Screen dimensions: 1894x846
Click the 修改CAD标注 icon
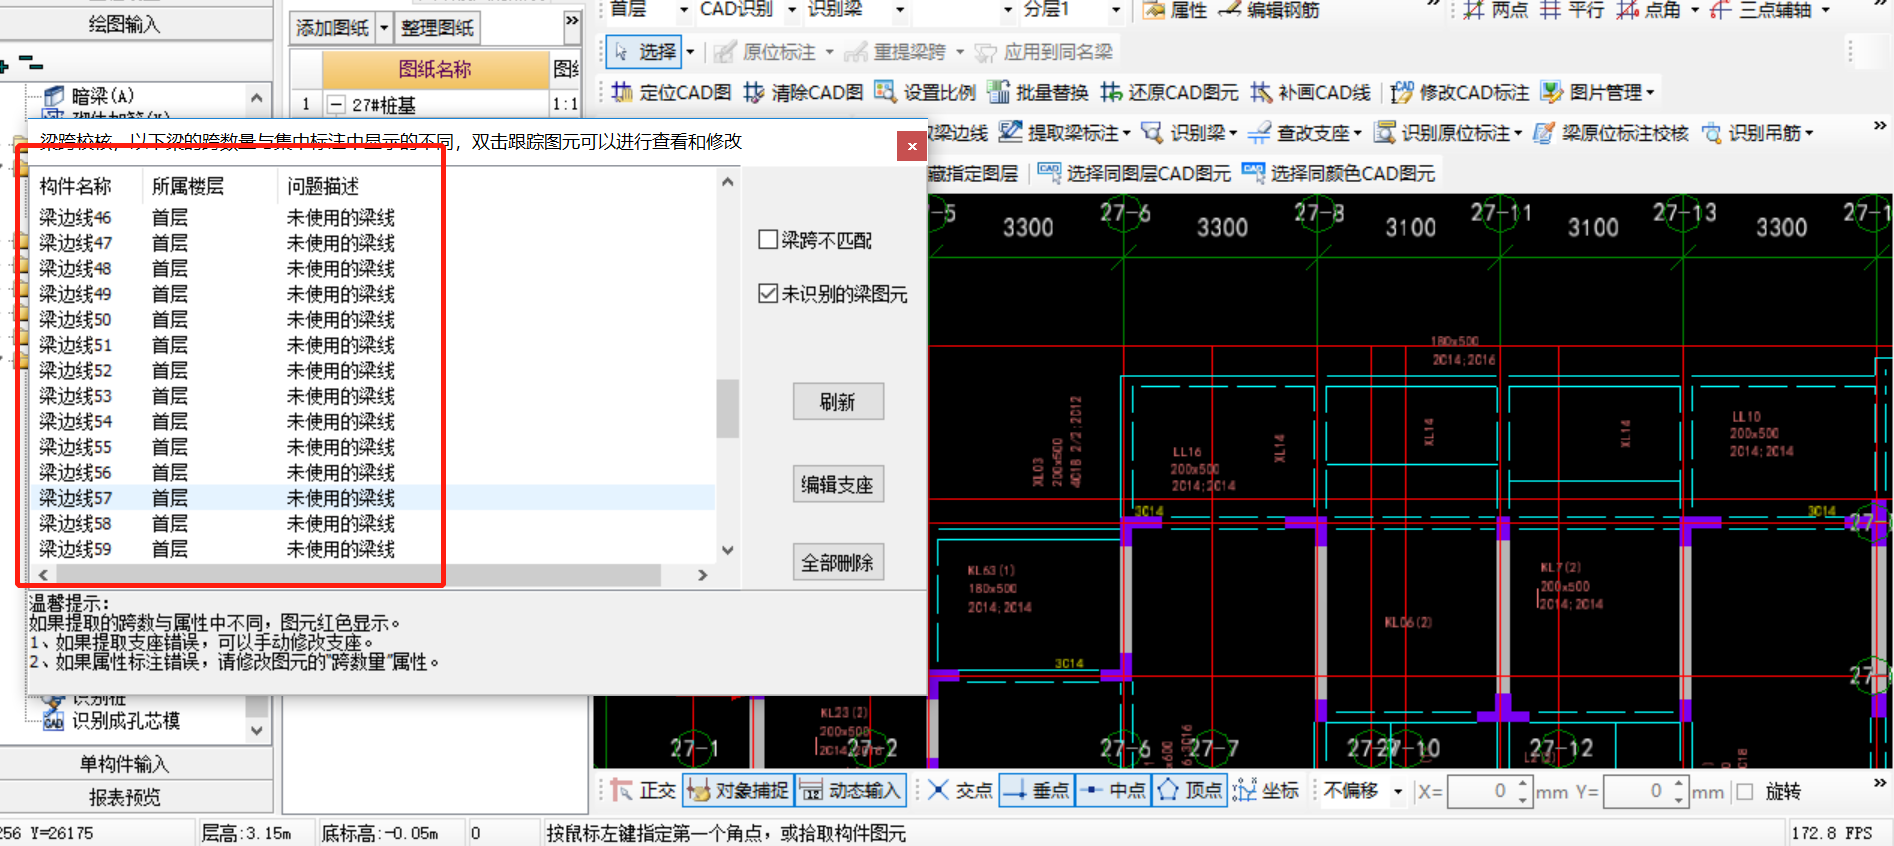[1402, 92]
